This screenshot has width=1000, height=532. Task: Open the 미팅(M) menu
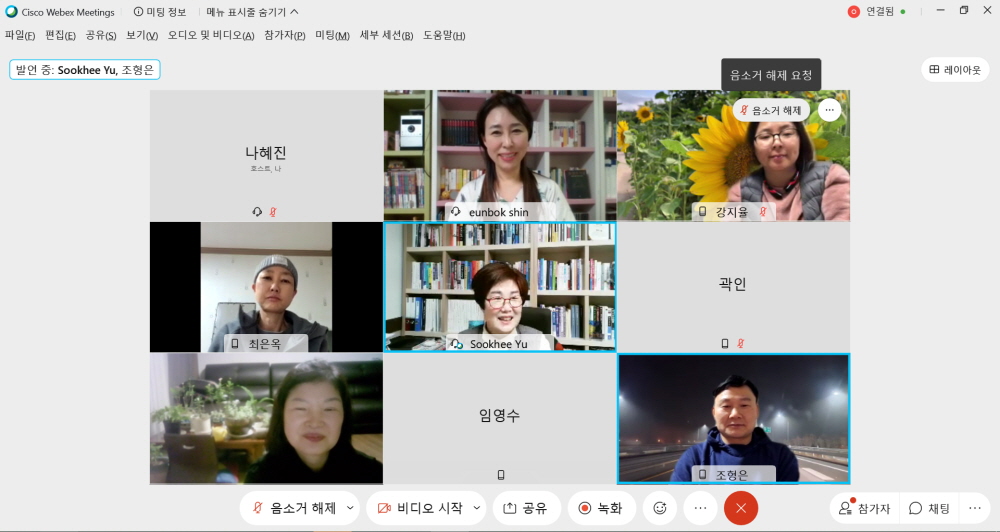[332, 36]
